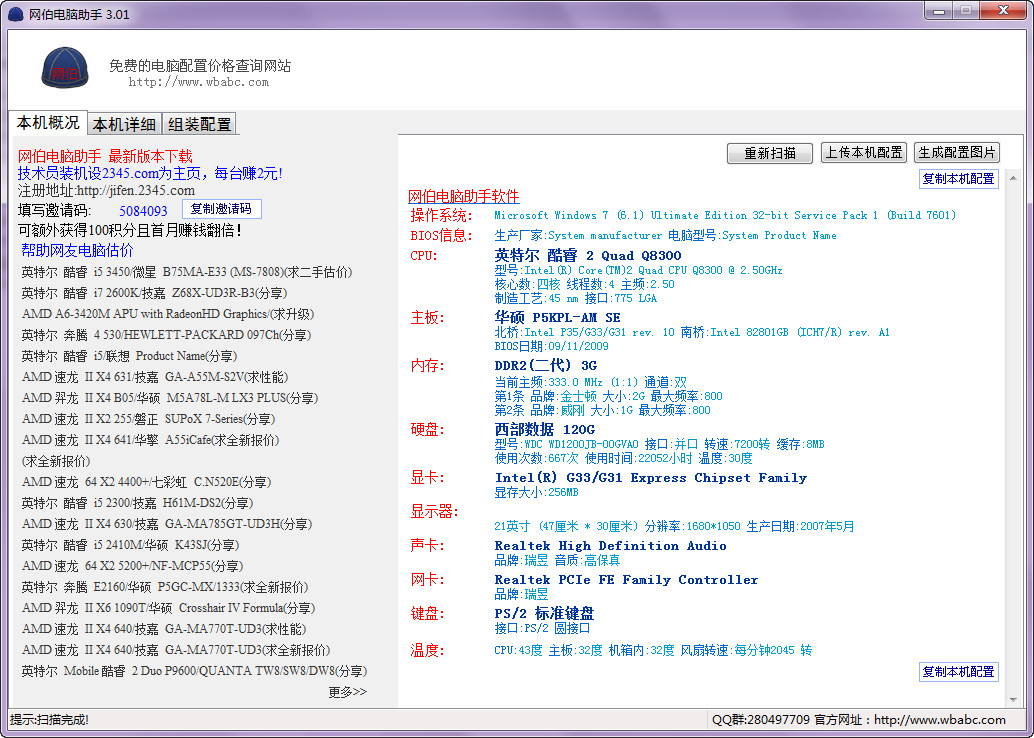
Task: Open the 本机详细 tab
Action: tap(124, 124)
